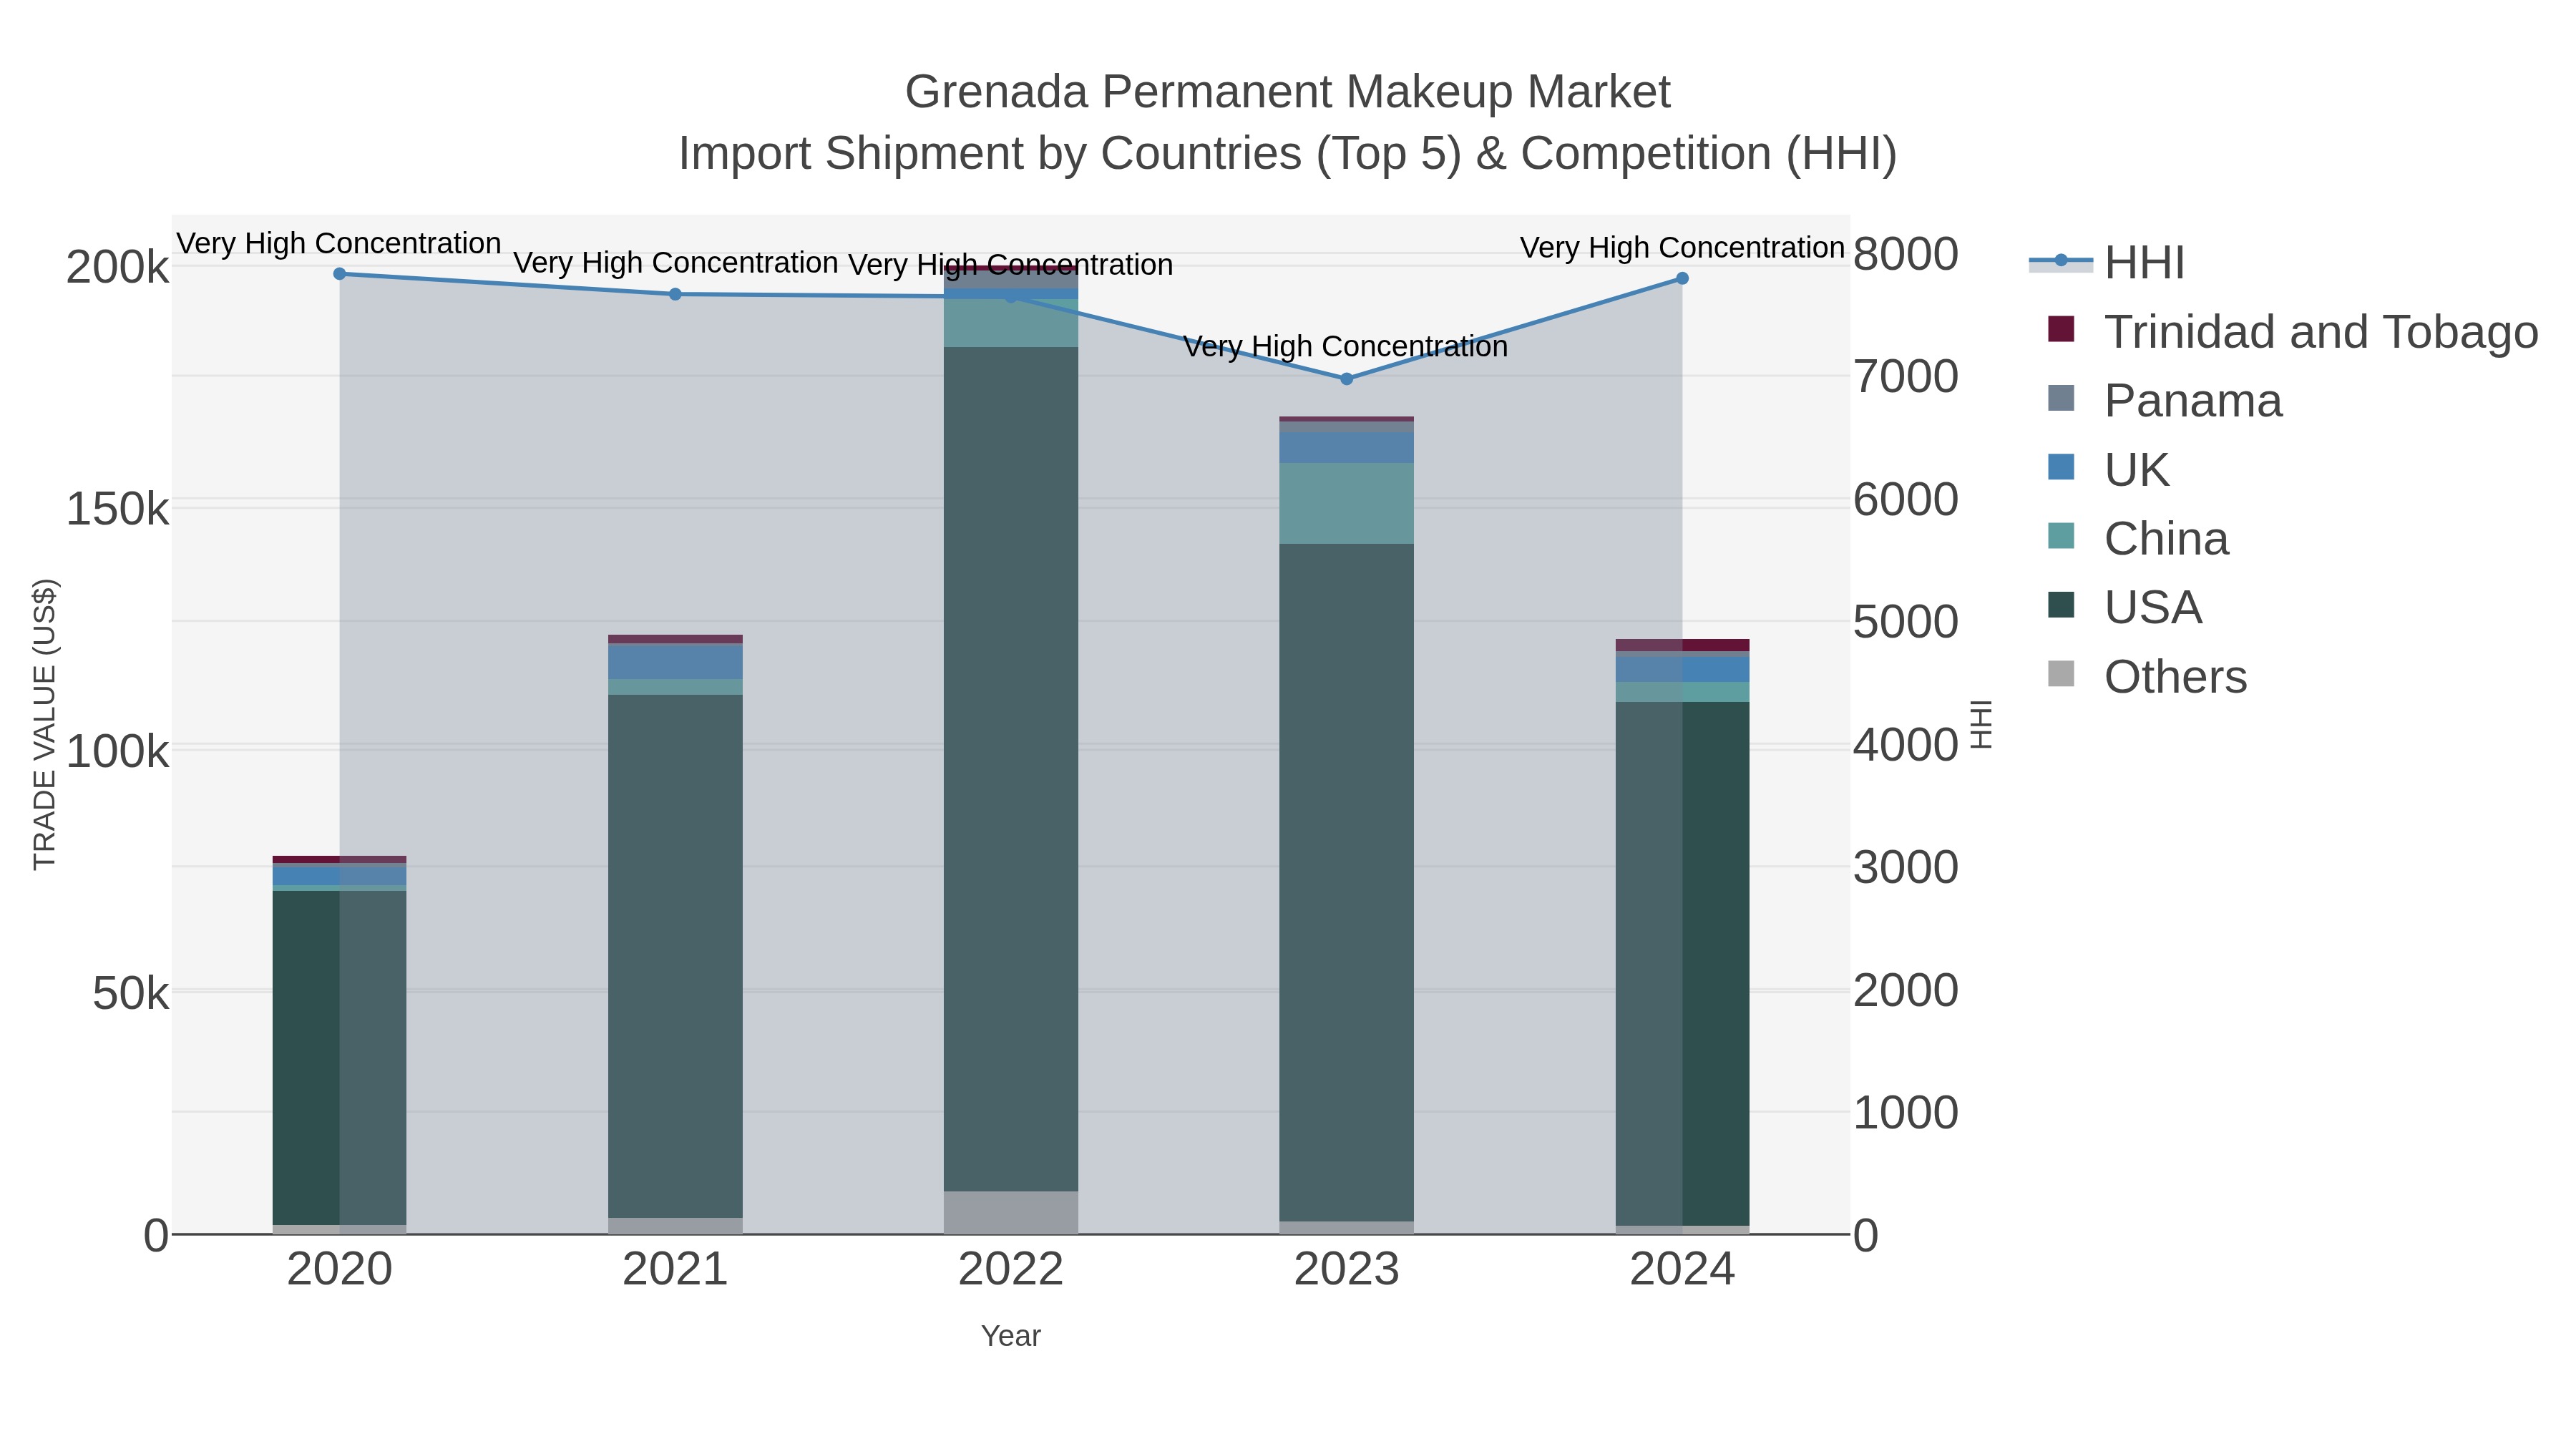
Task: Toggle the 'Trinidad and Tobago' legend label
Action: (x=2321, y=331)
